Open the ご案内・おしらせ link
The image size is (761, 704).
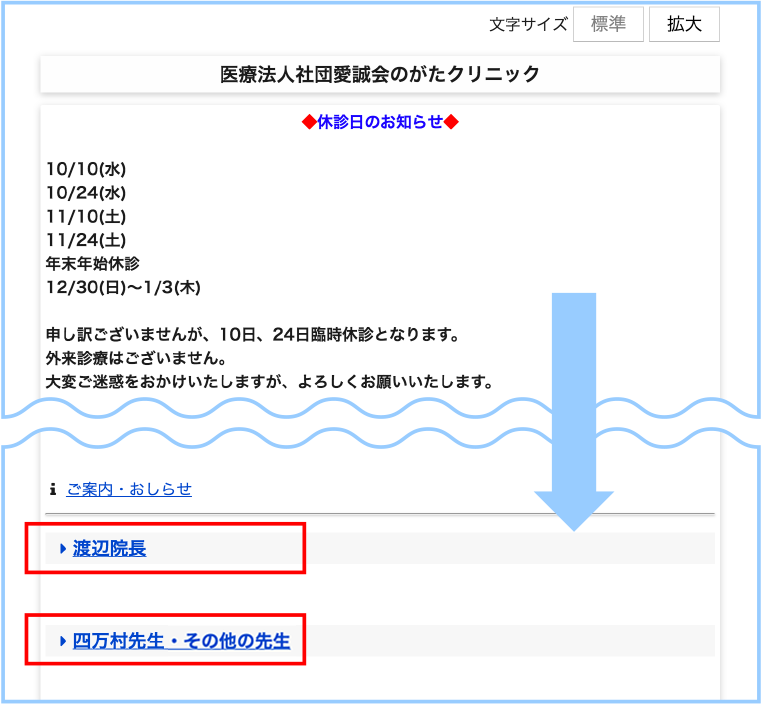coord(129,489)
